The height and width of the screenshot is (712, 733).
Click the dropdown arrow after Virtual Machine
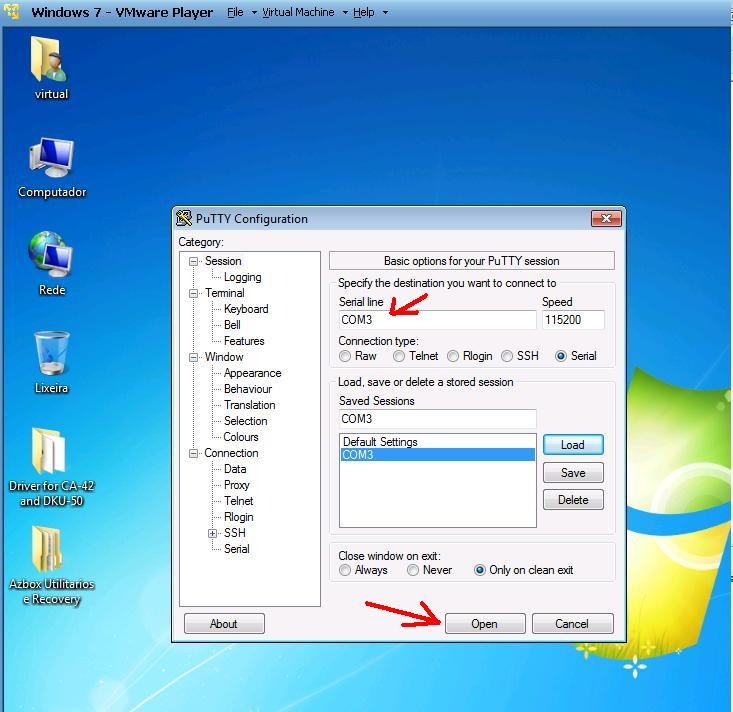345,13
